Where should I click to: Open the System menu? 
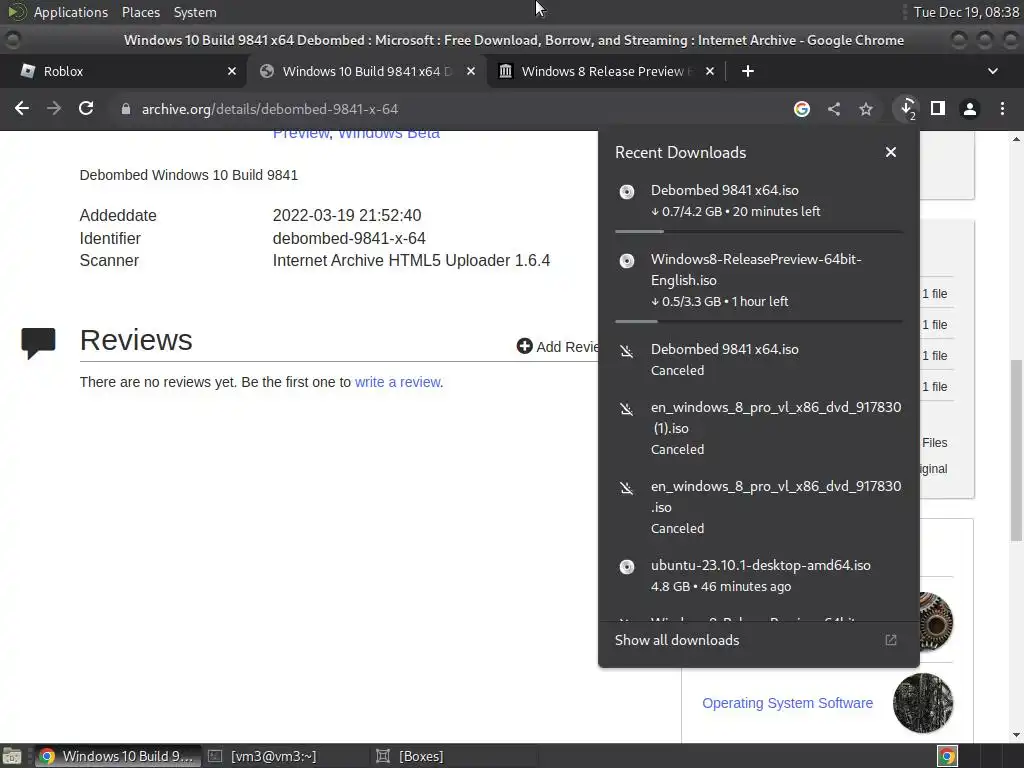click(195, 12)
